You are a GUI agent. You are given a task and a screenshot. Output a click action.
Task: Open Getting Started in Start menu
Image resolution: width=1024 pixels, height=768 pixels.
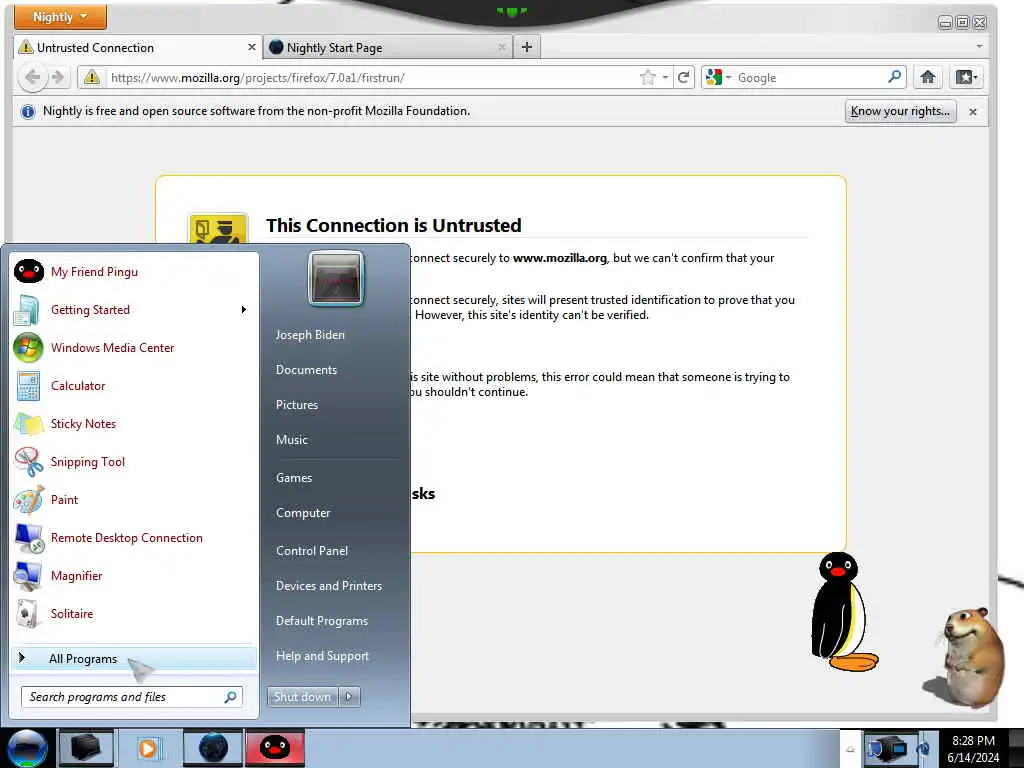[x=133, y=310]
